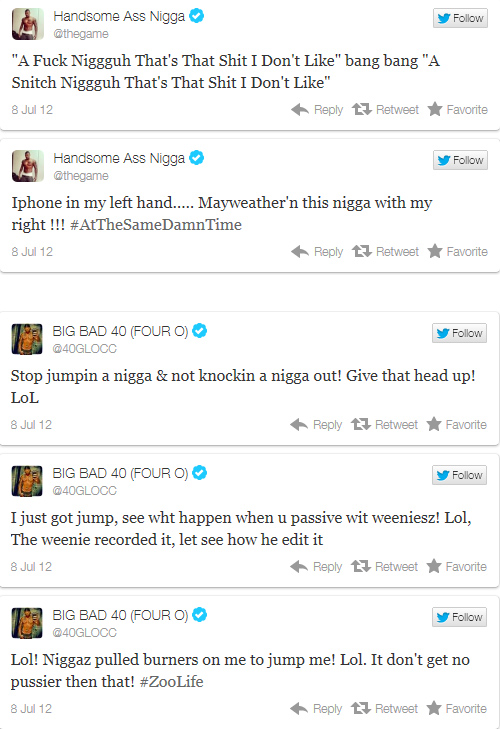This screenshot has height=729, width=500.
Task: Follow @40GLOCC on Stop jumpin tweet
Action: 459,333
